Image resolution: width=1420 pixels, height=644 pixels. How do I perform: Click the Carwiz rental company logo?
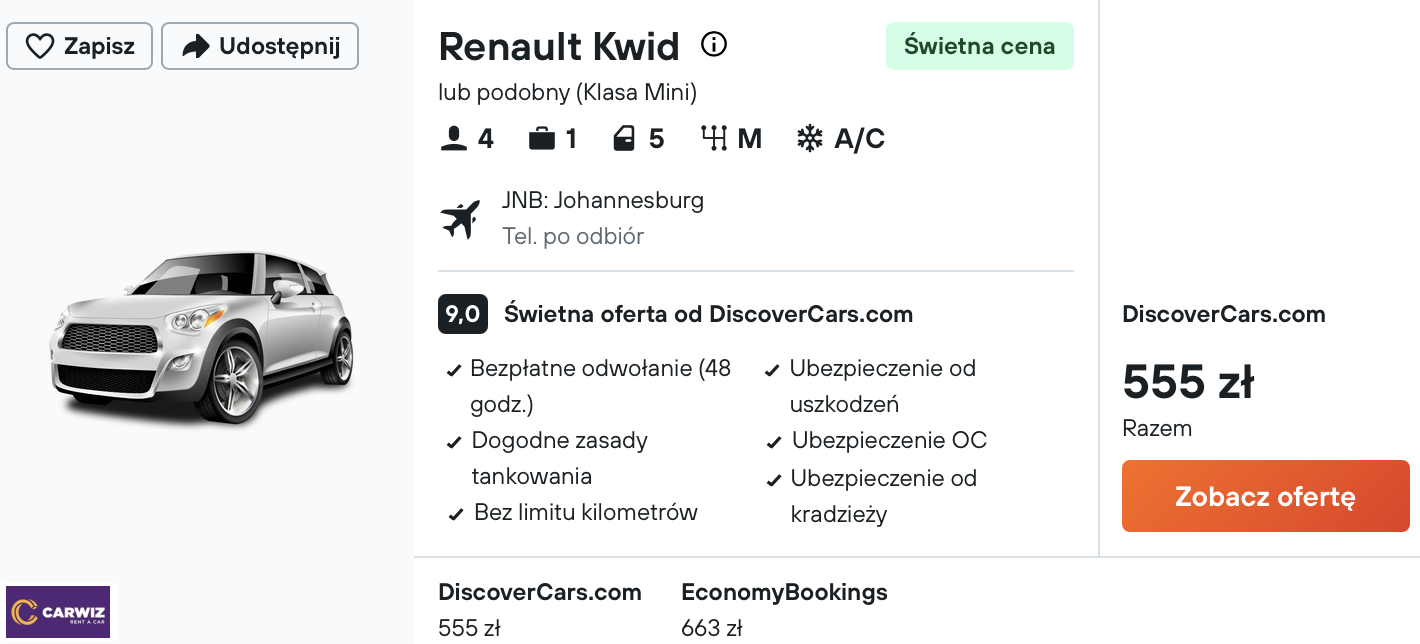[59, 612]
